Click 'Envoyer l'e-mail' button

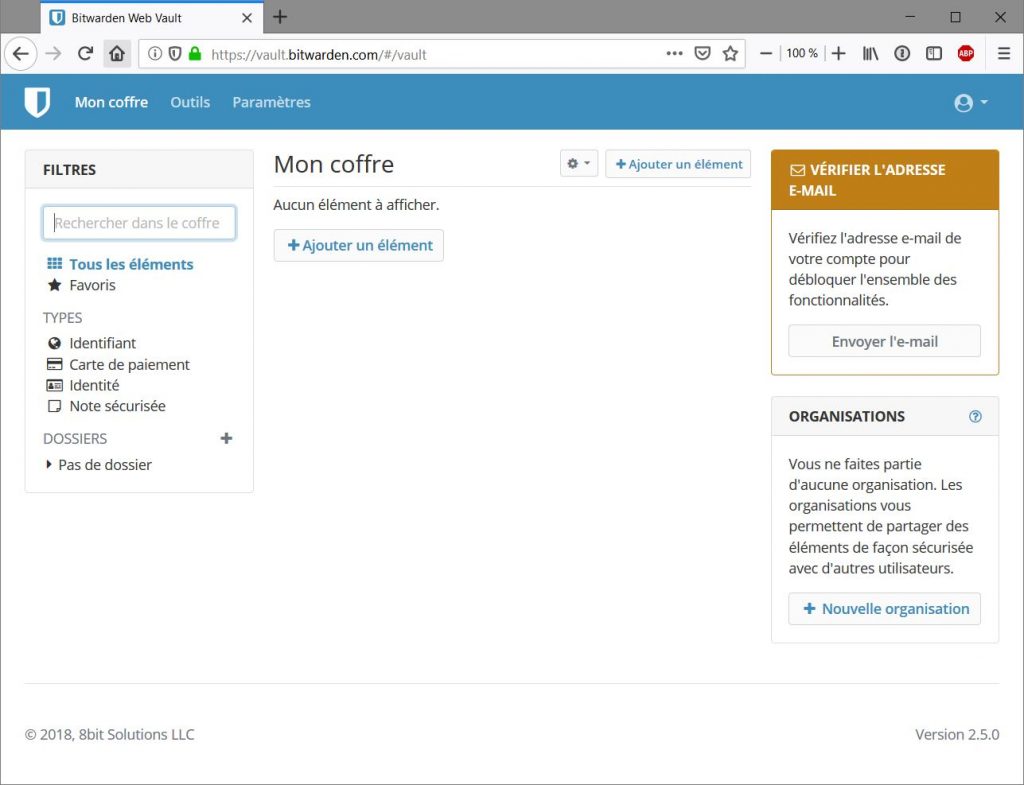(x=884, y=341)
